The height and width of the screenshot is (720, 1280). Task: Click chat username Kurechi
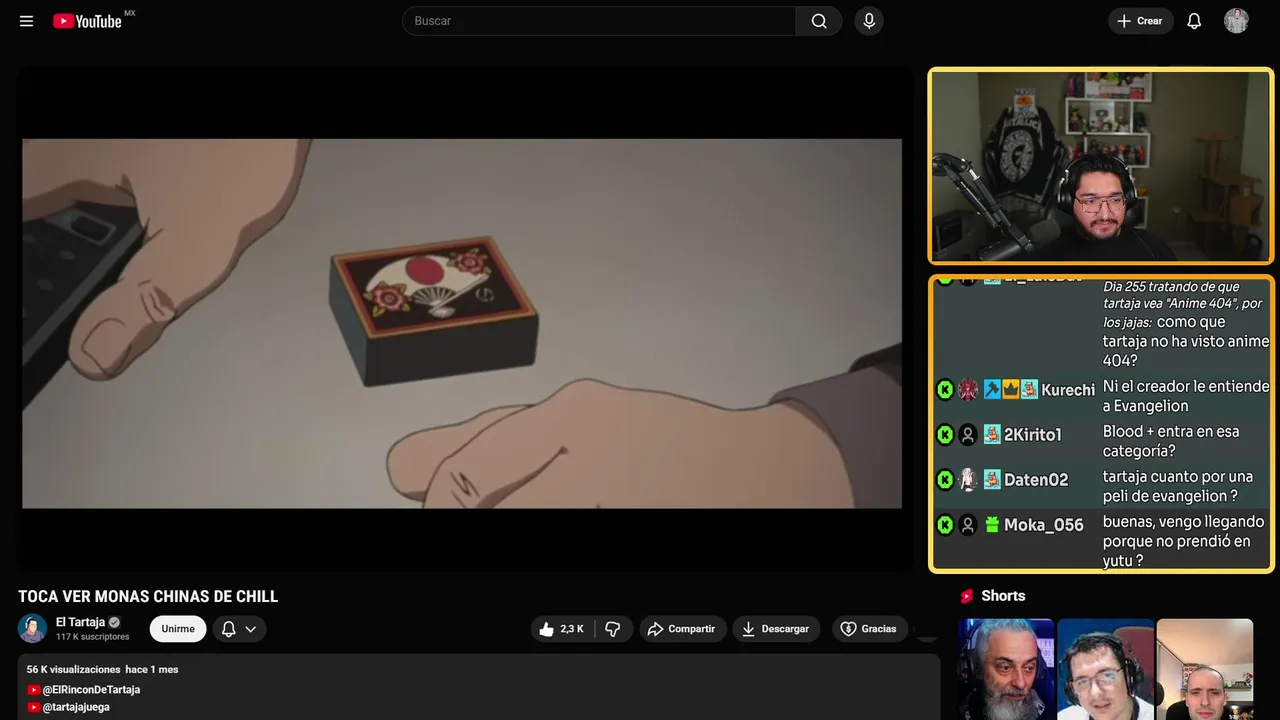point(1068,390)
